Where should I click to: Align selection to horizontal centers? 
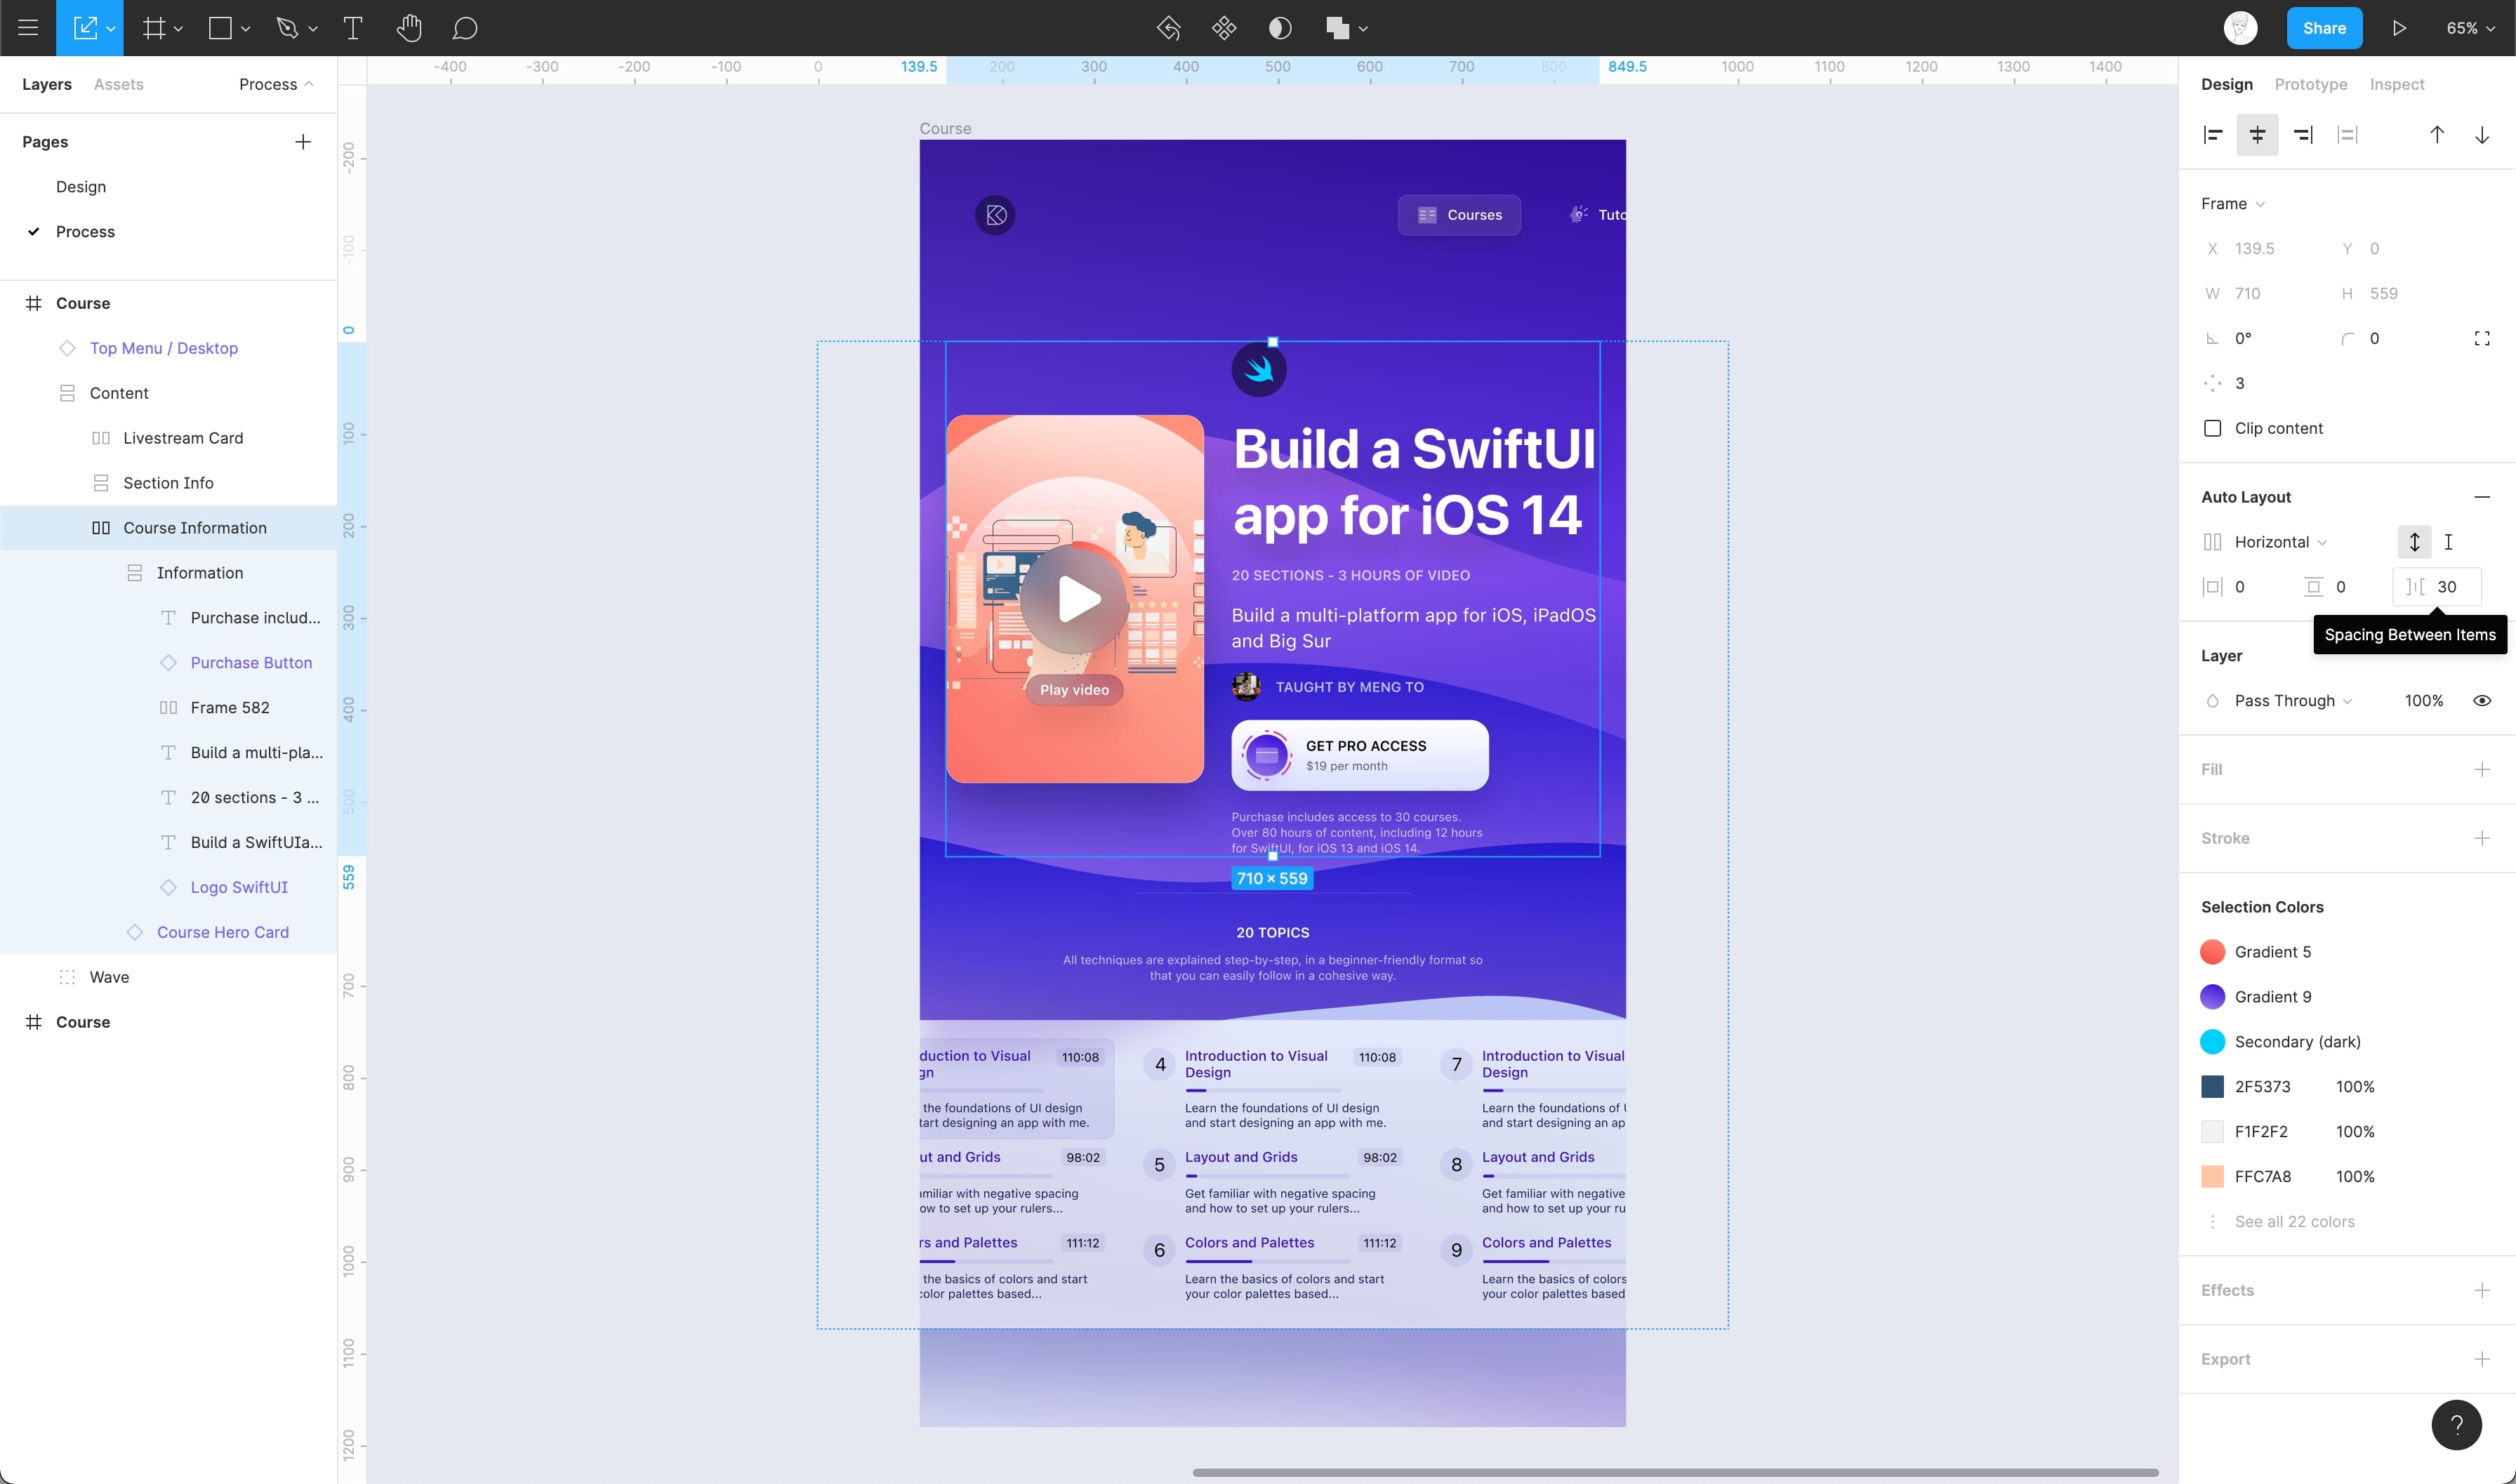pyautogui.click(x=2257, y=135)
